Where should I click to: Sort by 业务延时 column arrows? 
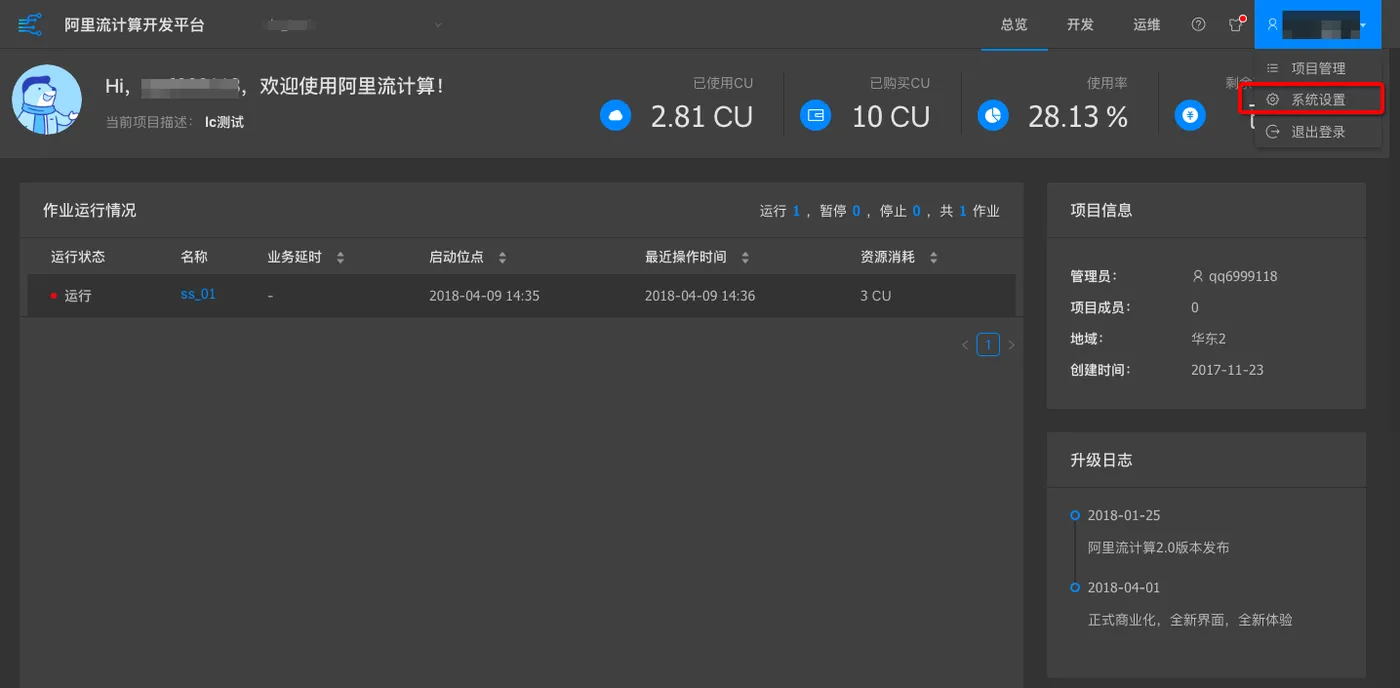(x=340, y=258)
